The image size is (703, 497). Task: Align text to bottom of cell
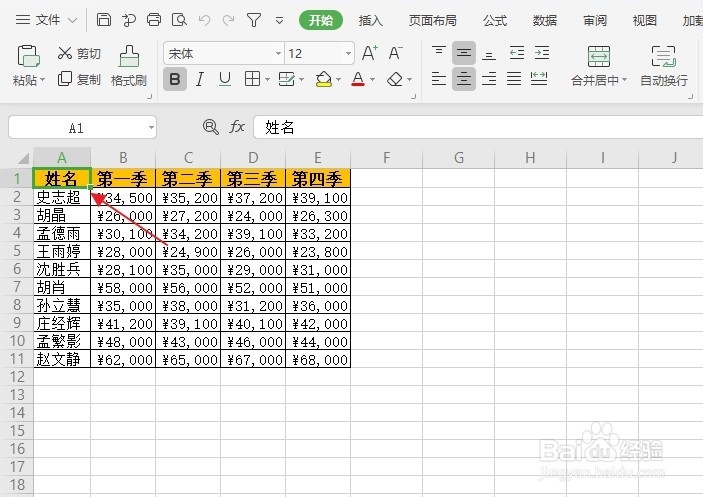489,54
